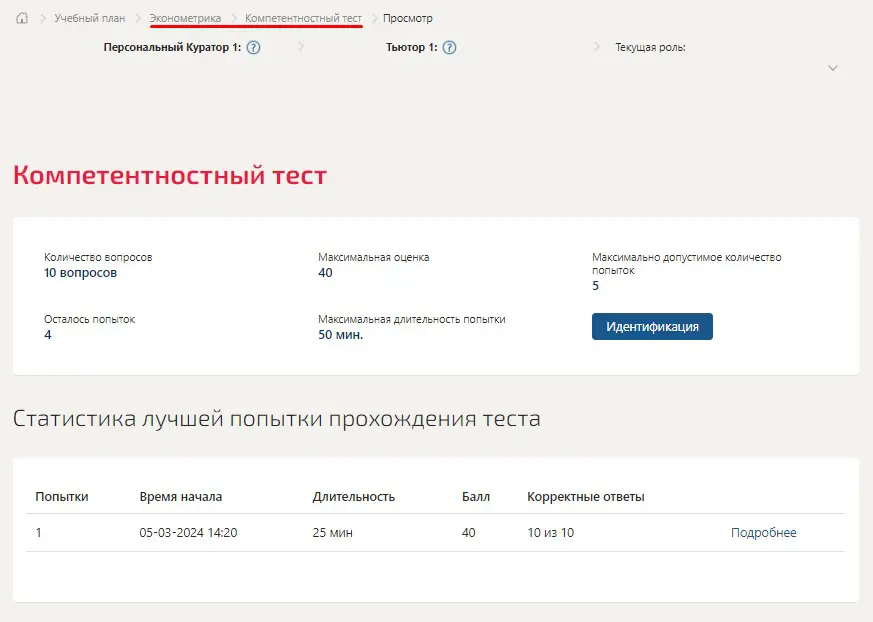Select the Длительность column header
873x622 pixels.
(354, 497)
